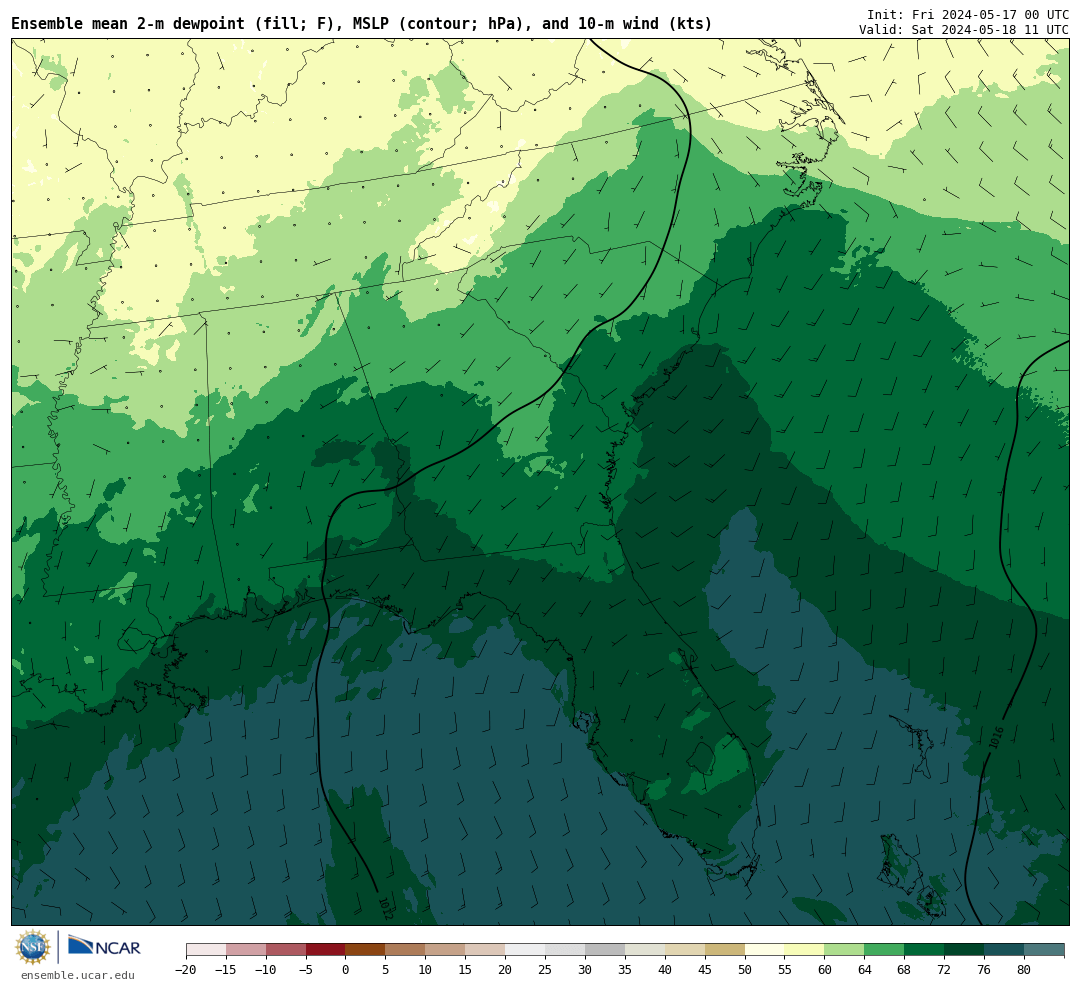Pick the pale yellow swatch between 55 and 60

(x=804, y=950)
